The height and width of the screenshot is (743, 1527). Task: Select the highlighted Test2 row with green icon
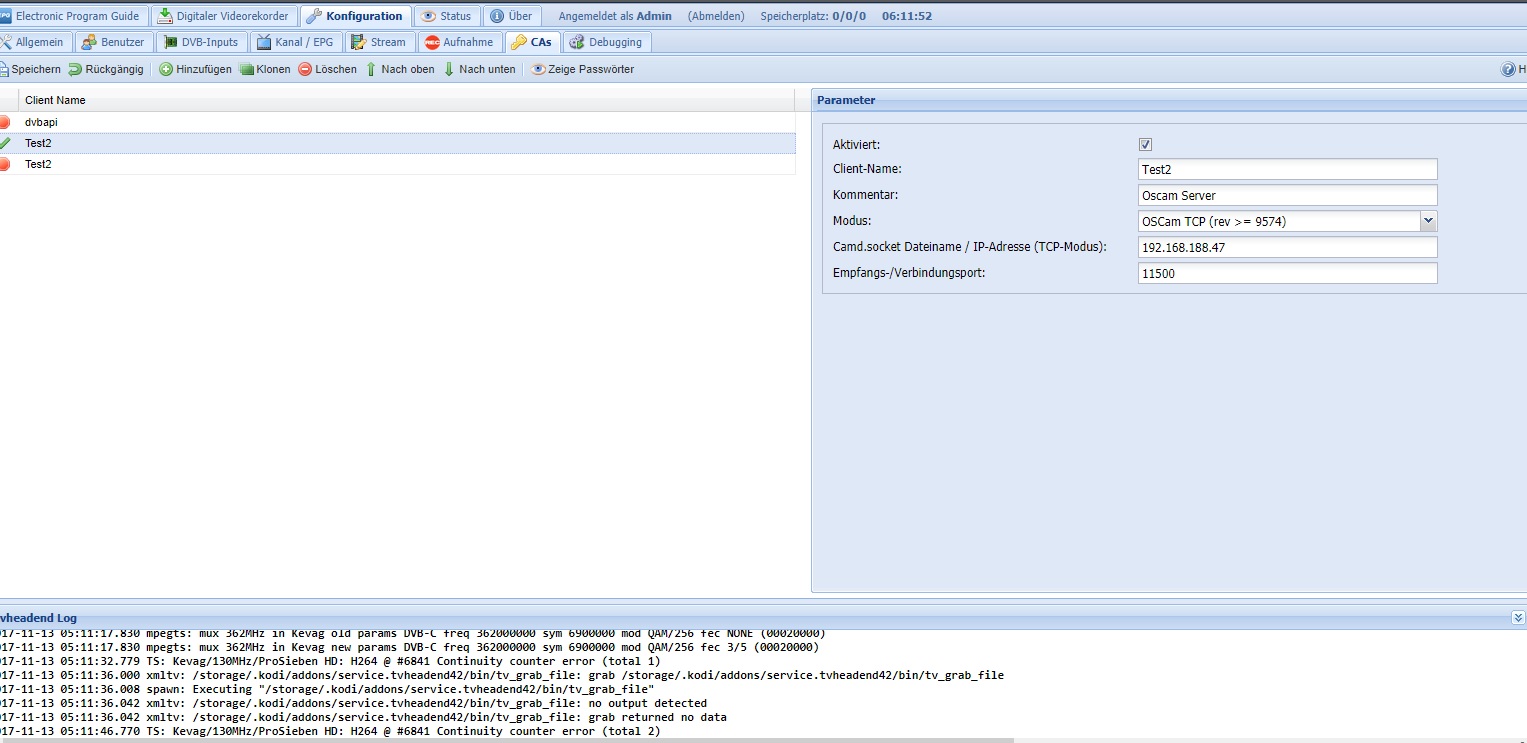click(x=398, y=143)
